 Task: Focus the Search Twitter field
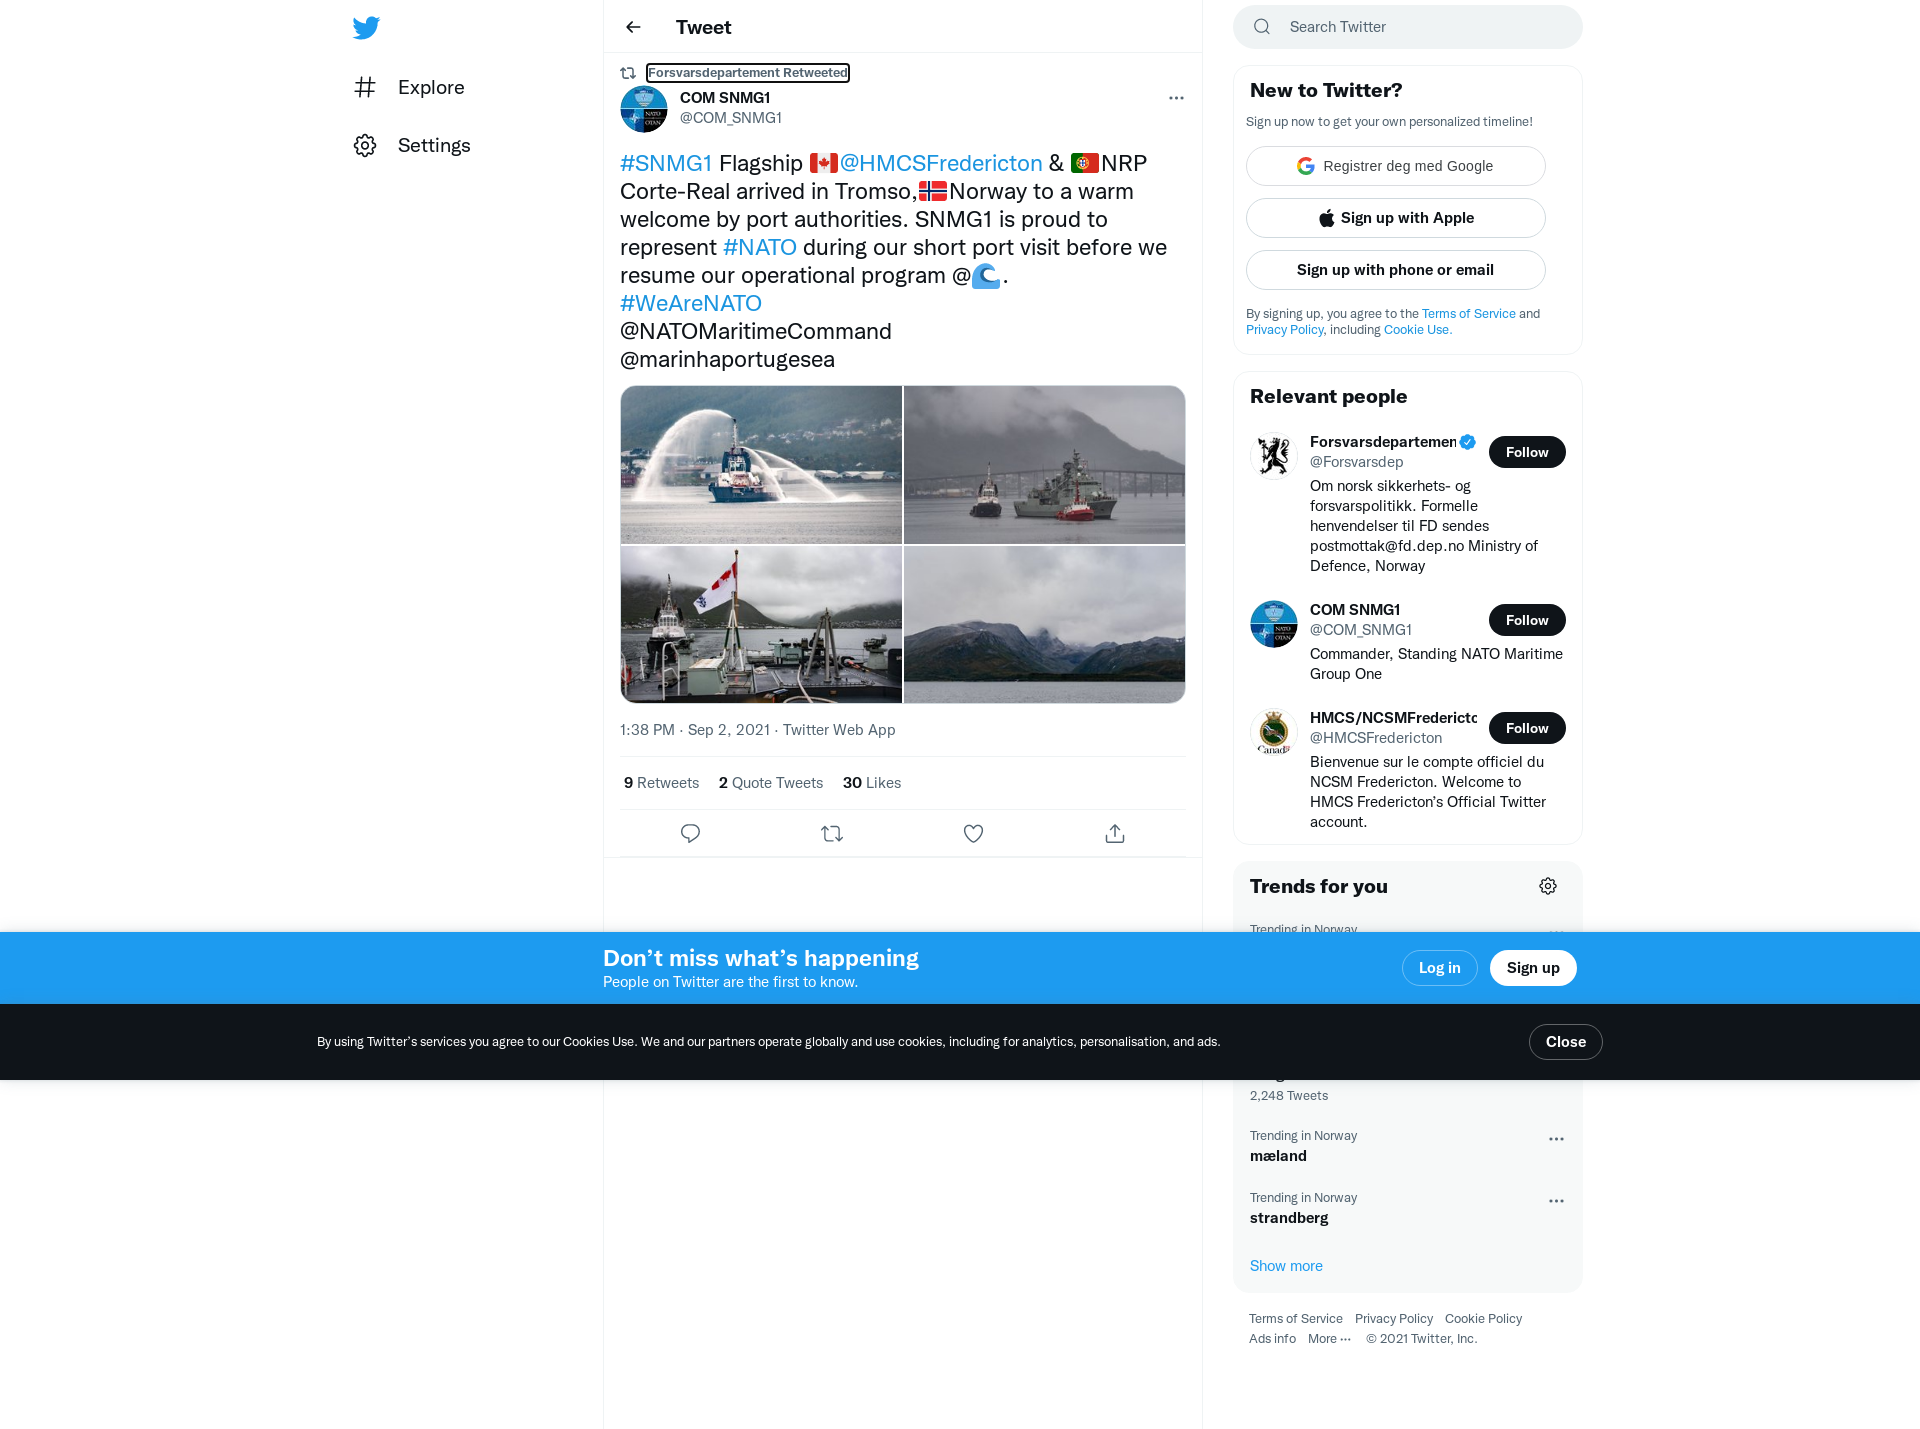(1408, 27)
